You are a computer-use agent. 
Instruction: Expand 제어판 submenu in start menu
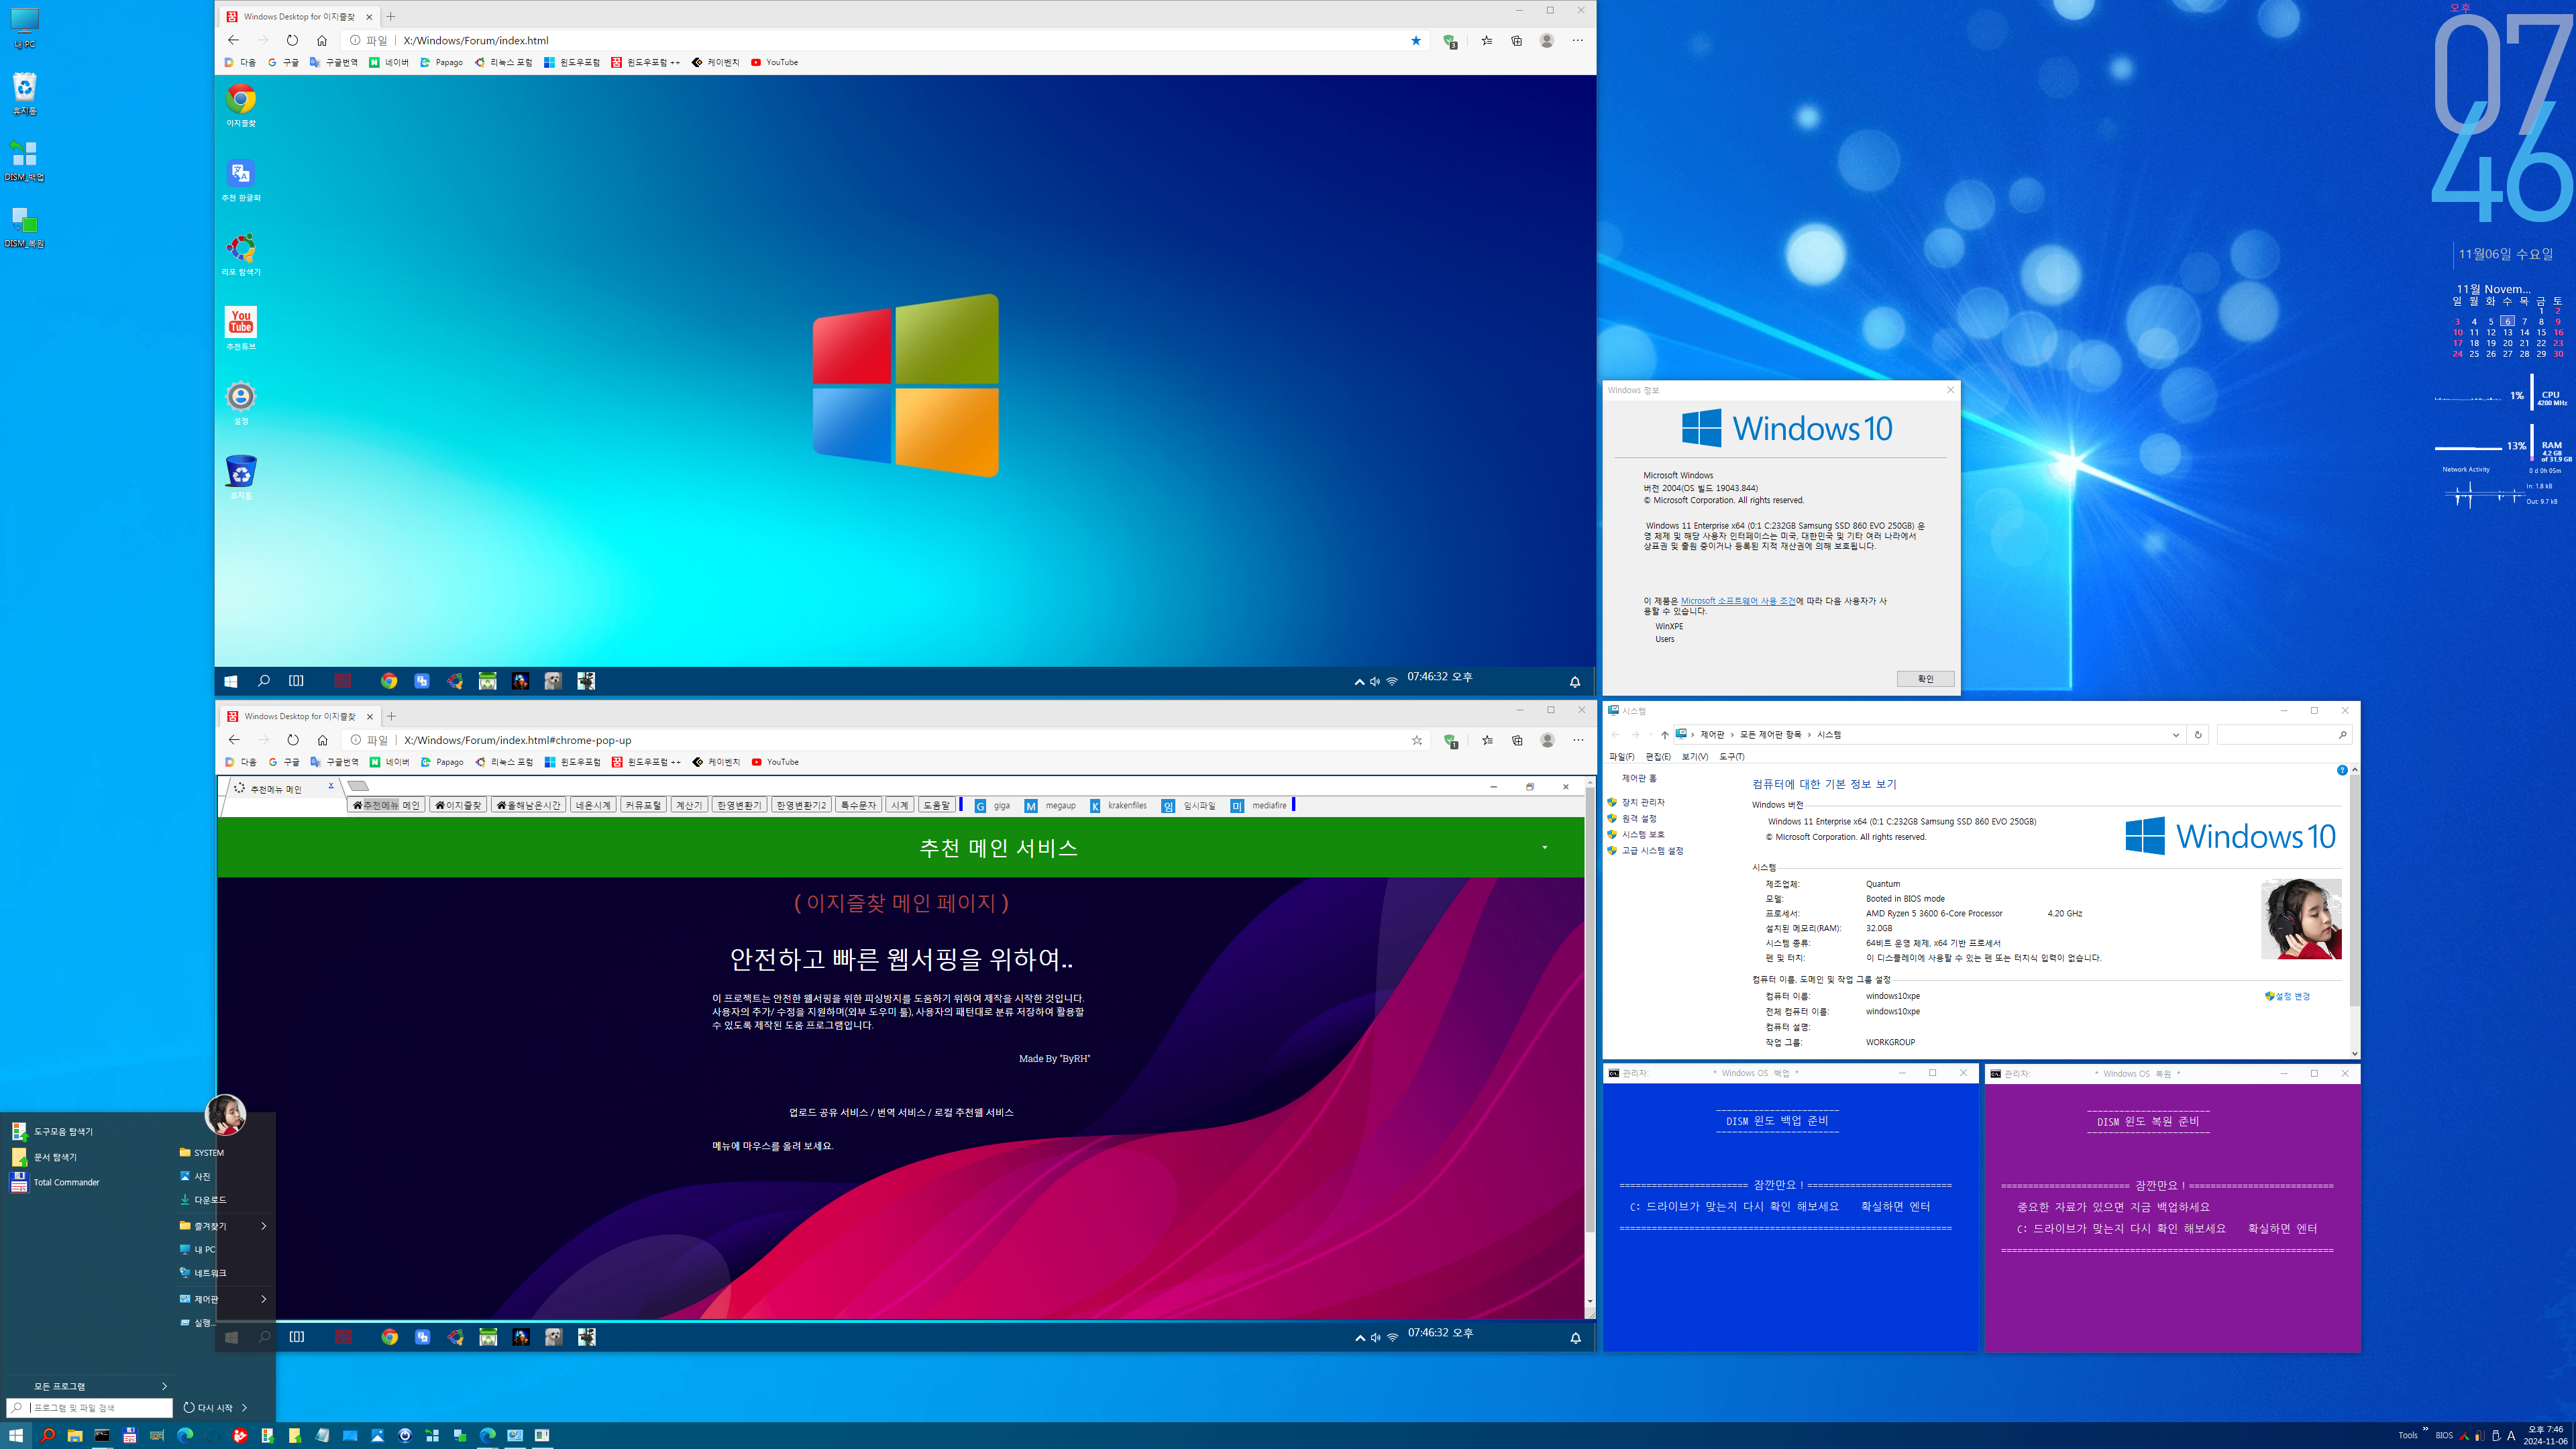tap(264, 1299)
